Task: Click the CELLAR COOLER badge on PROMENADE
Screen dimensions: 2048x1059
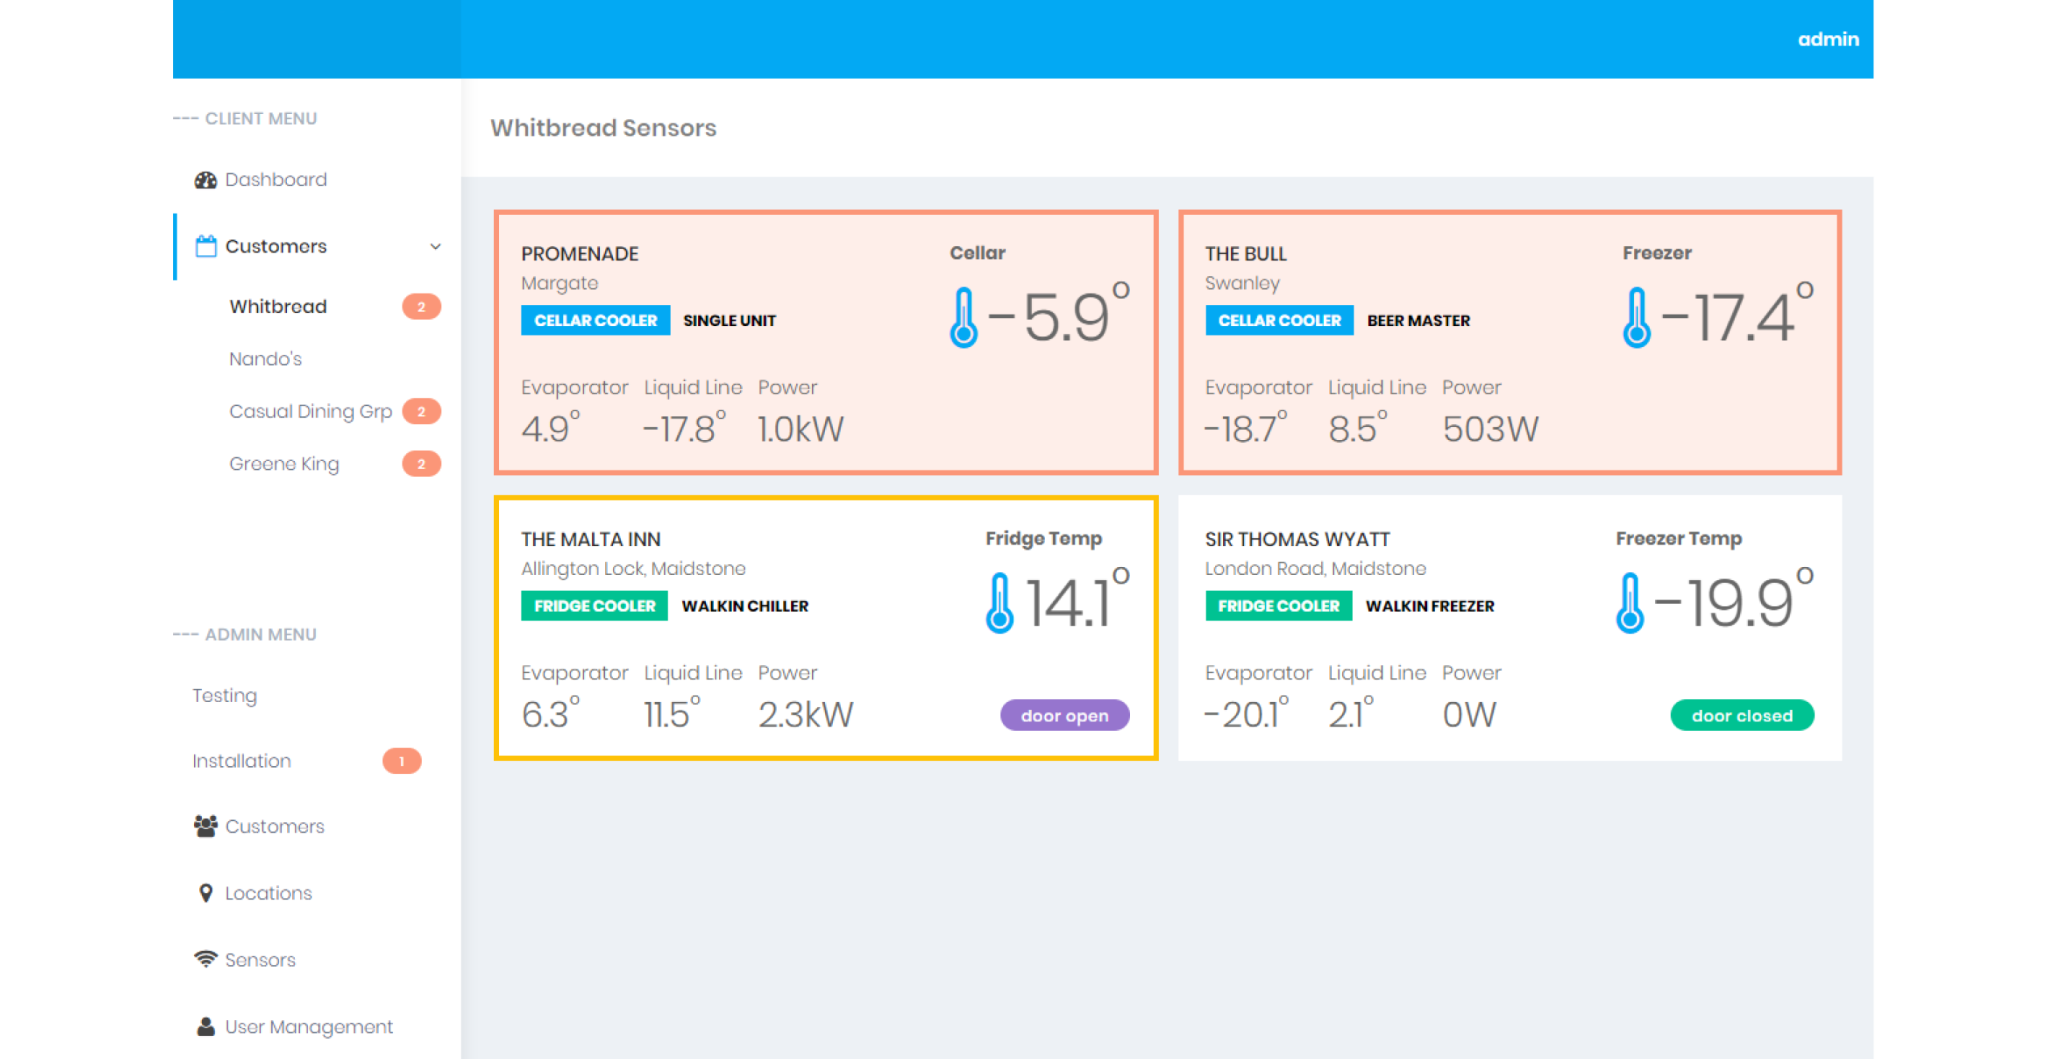Action: point(594,320)
